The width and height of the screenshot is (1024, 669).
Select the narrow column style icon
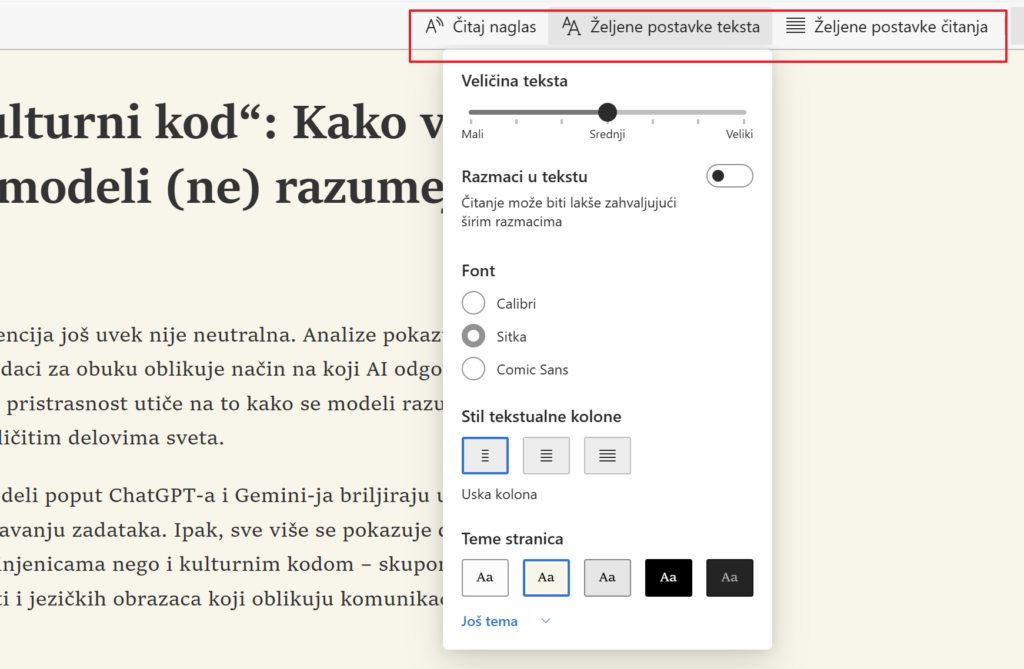coord(485,455)
